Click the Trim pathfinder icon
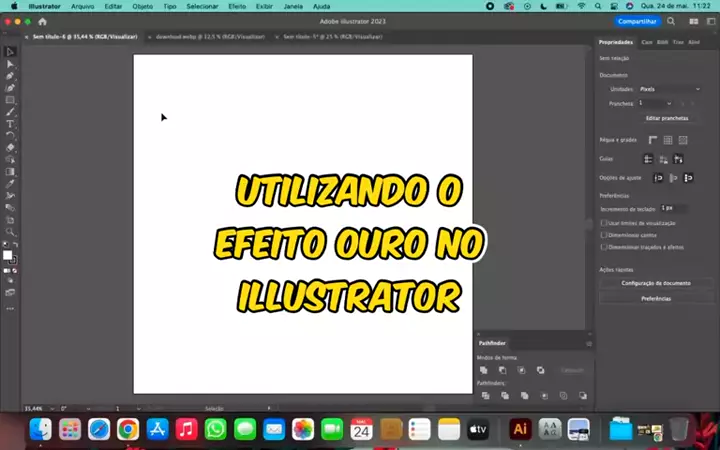720x450 pixels. 505,396
